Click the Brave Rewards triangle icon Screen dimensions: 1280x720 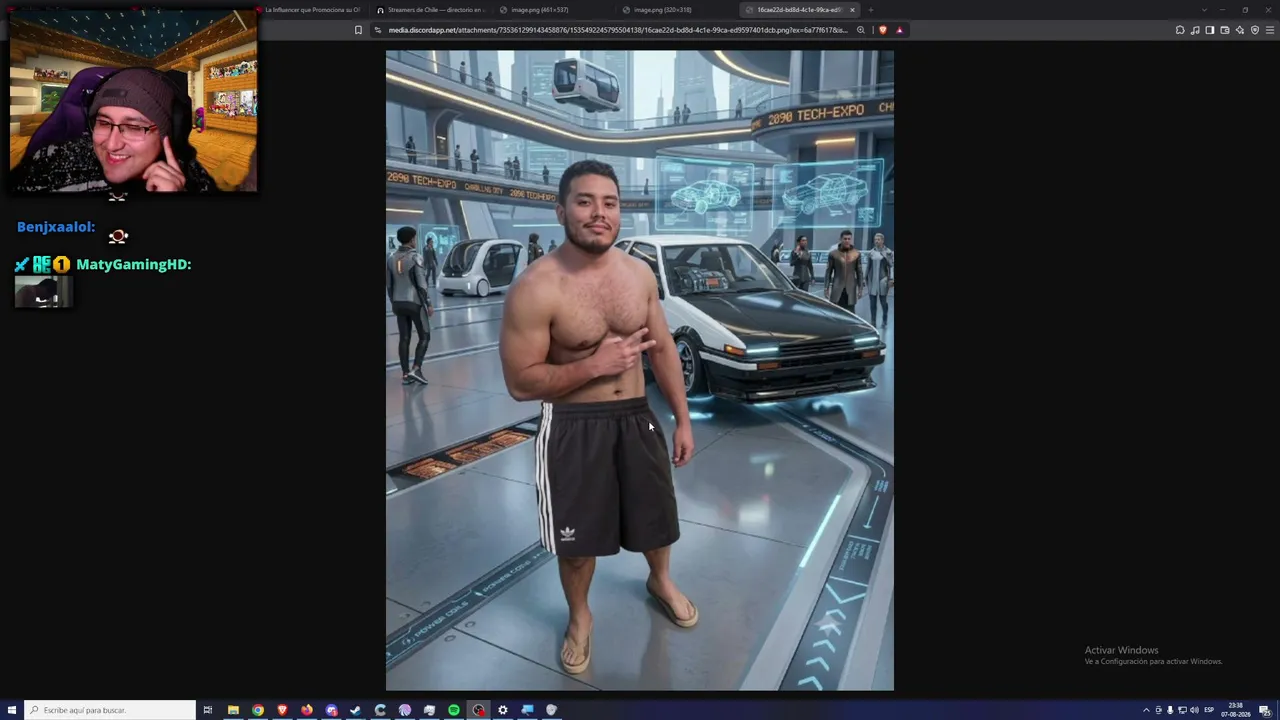[899, 30]
